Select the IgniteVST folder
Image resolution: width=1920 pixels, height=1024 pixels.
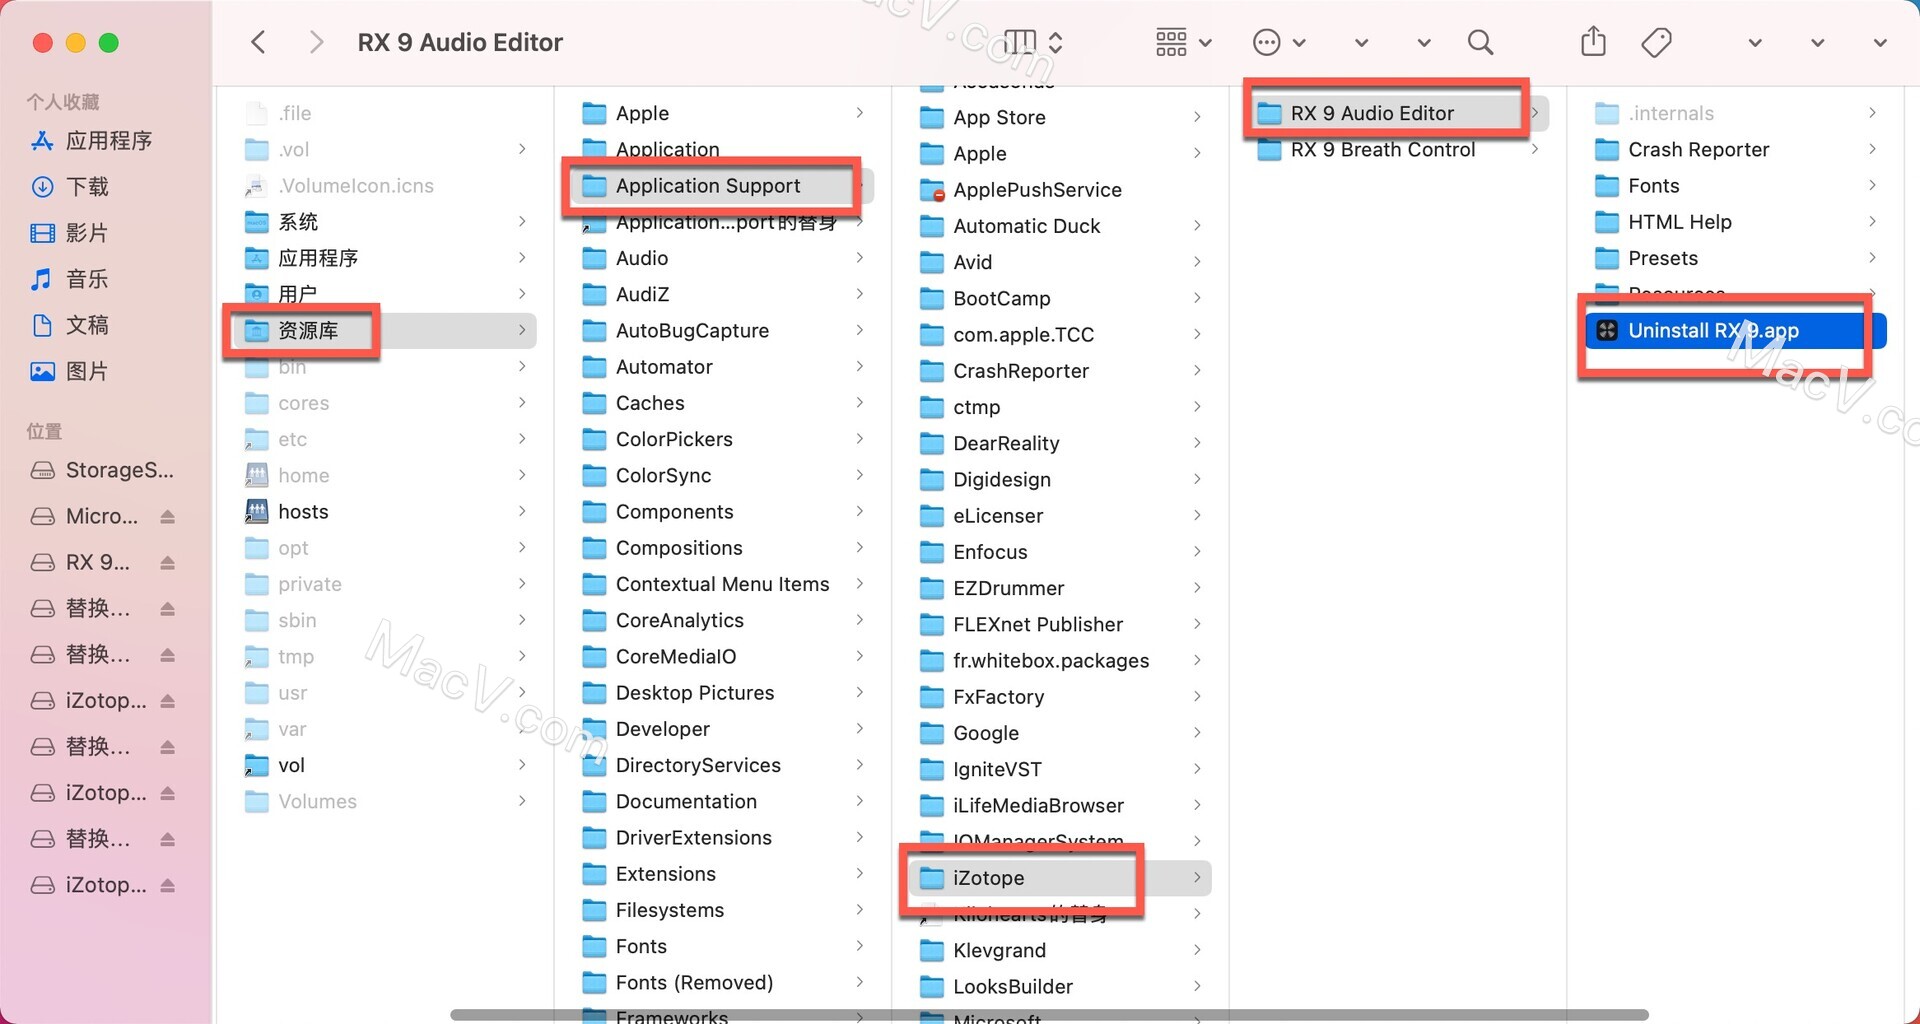pyautogui.click(x=1060, y=769)
